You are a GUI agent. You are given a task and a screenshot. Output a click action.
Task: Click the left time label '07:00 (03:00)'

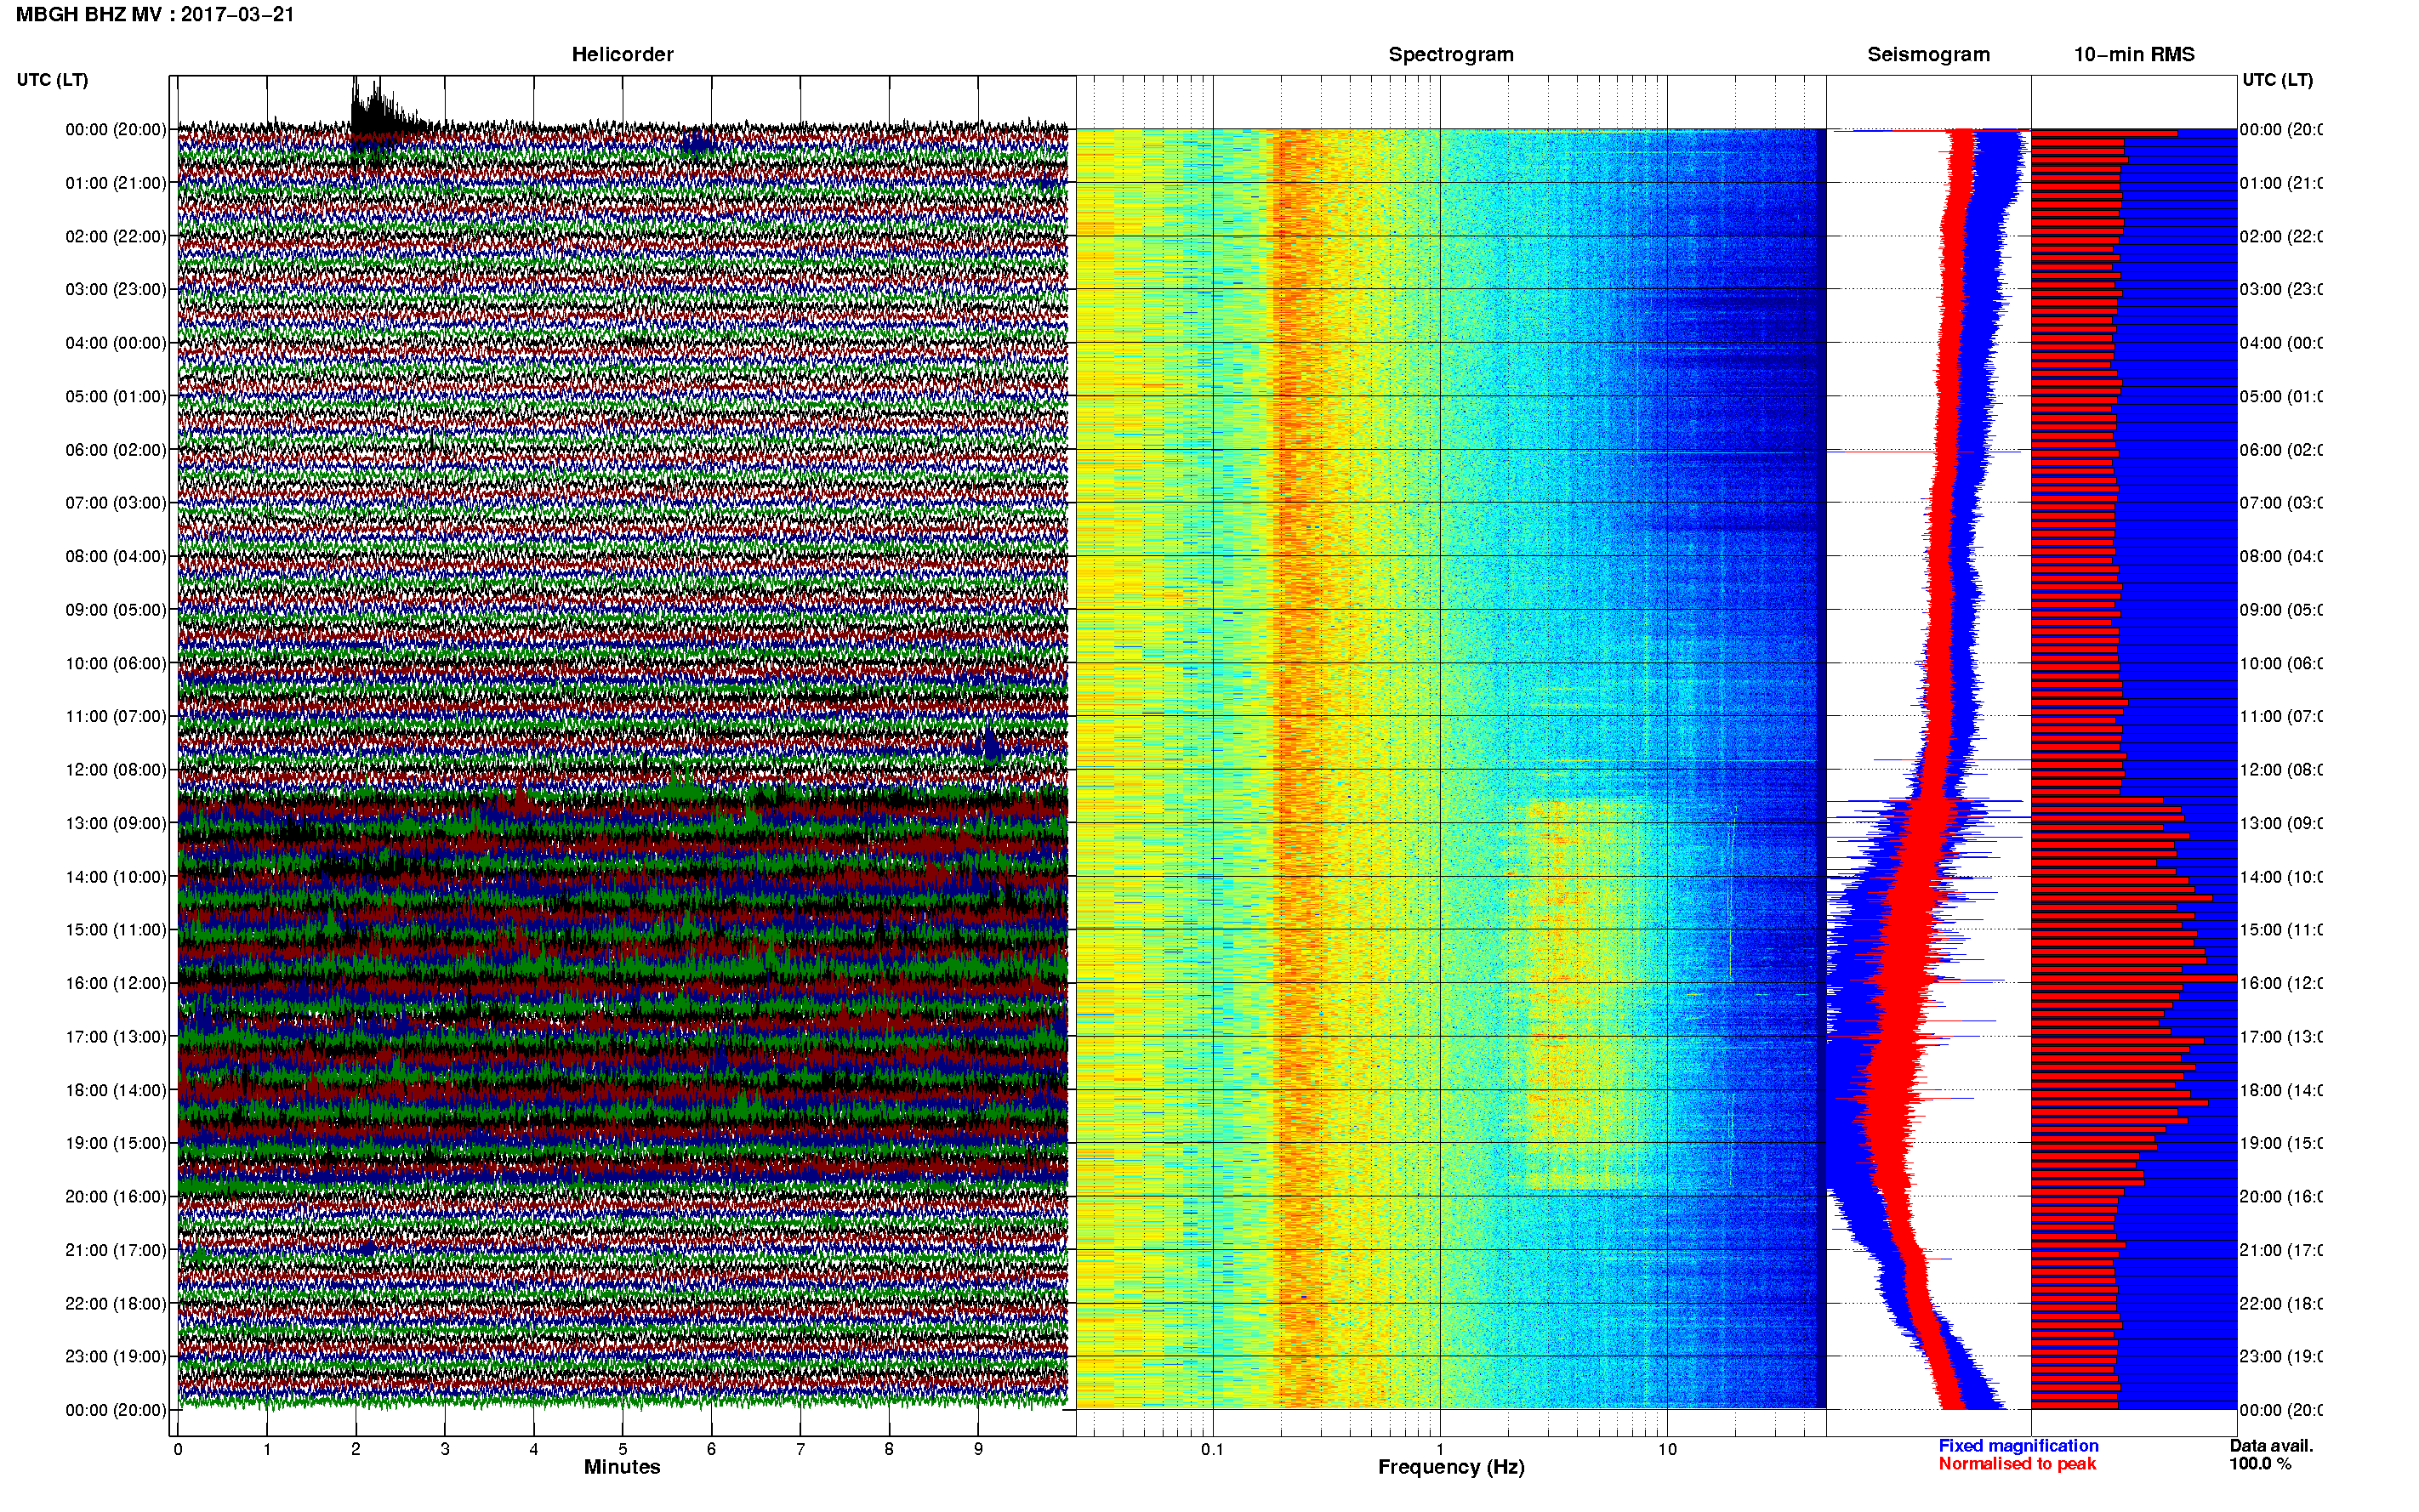[116, 502]
